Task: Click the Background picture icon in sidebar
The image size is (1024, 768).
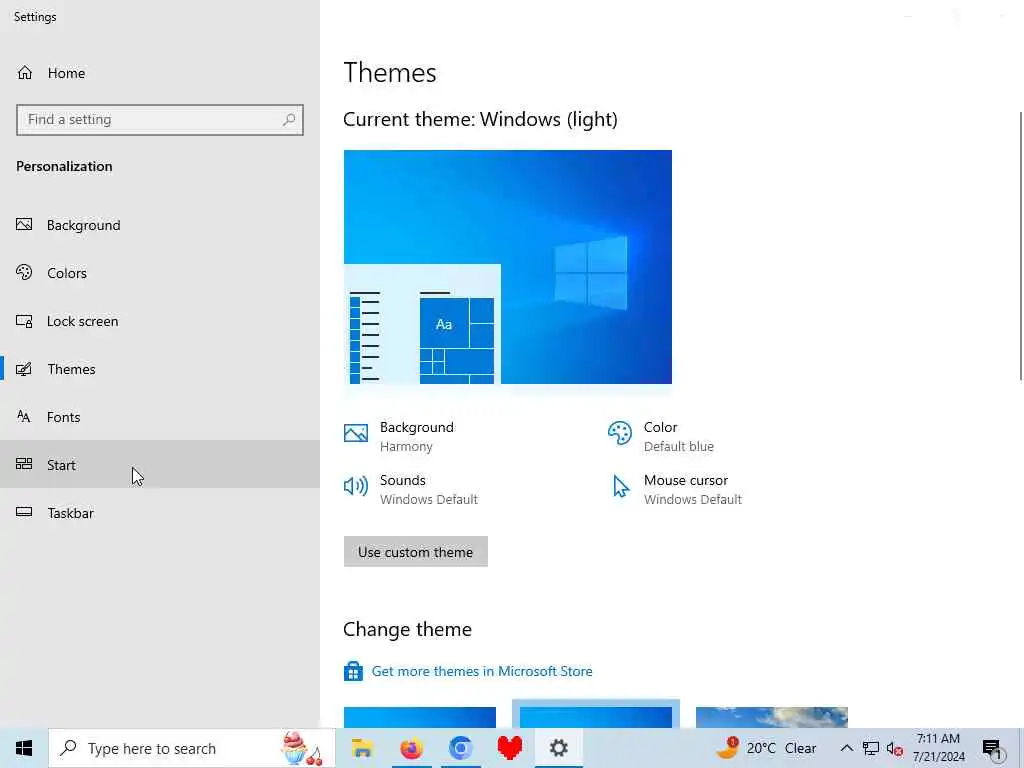Action: 24,225
